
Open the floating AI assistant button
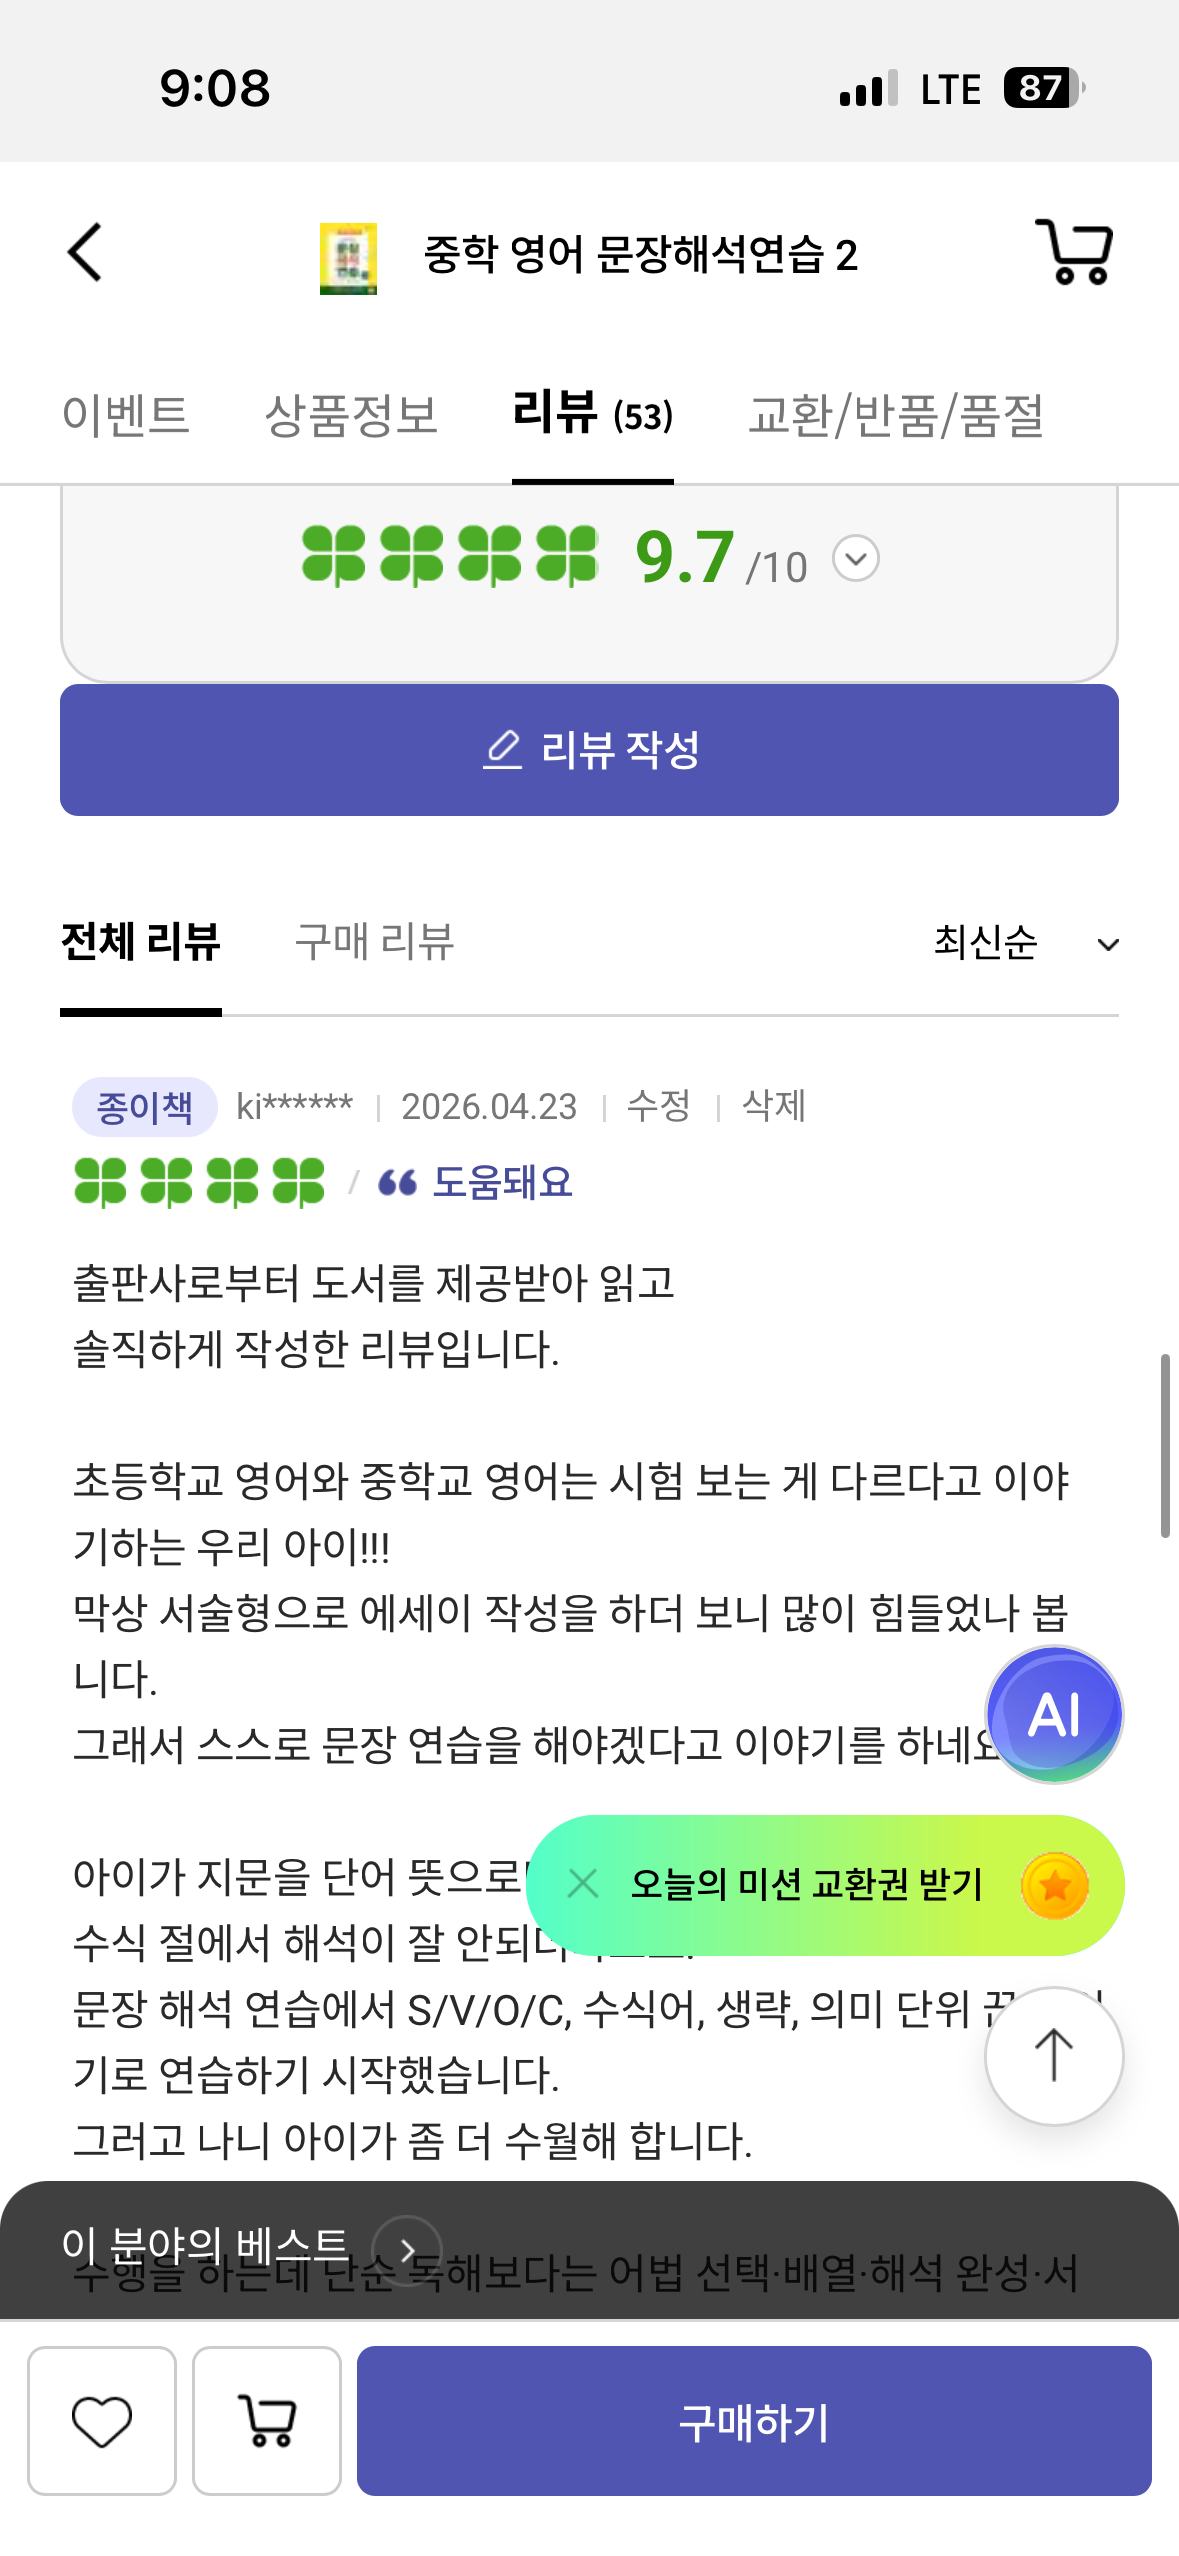pyautogui.click(x=1054, y=1714)
